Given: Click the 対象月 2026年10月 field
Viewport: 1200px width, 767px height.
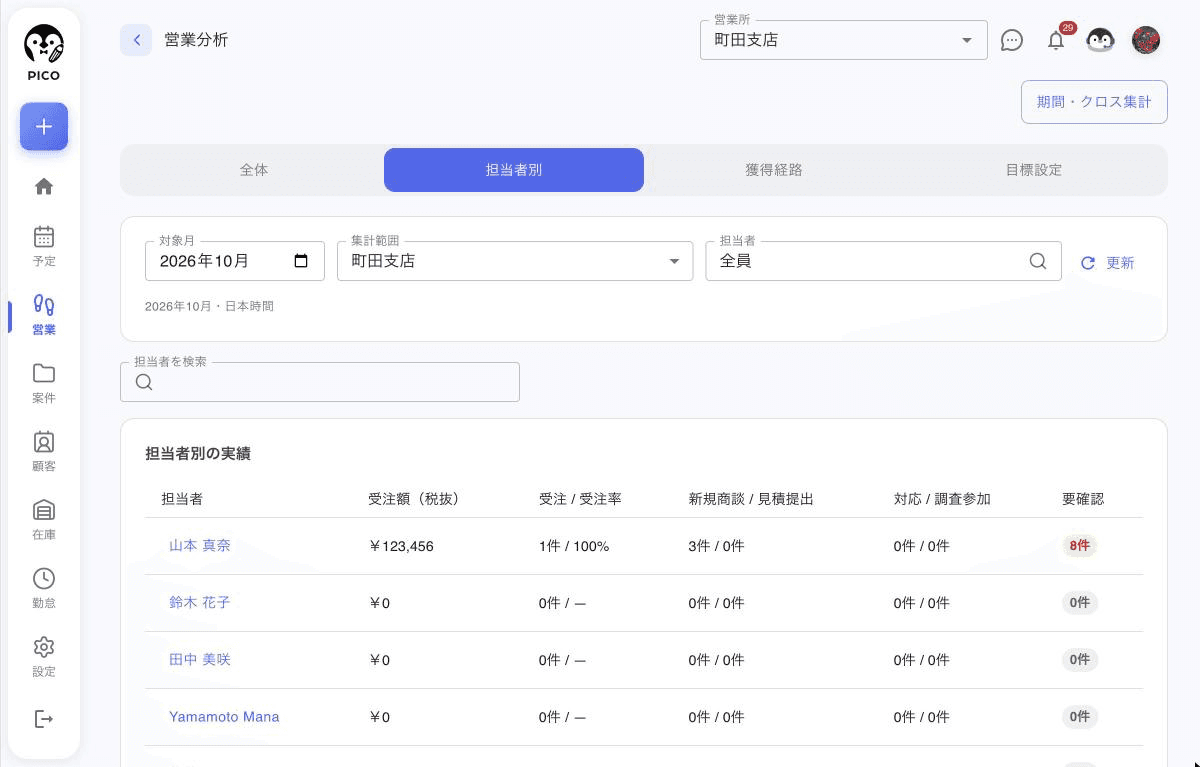Looking at the screenshot, I should coord(235,261).
